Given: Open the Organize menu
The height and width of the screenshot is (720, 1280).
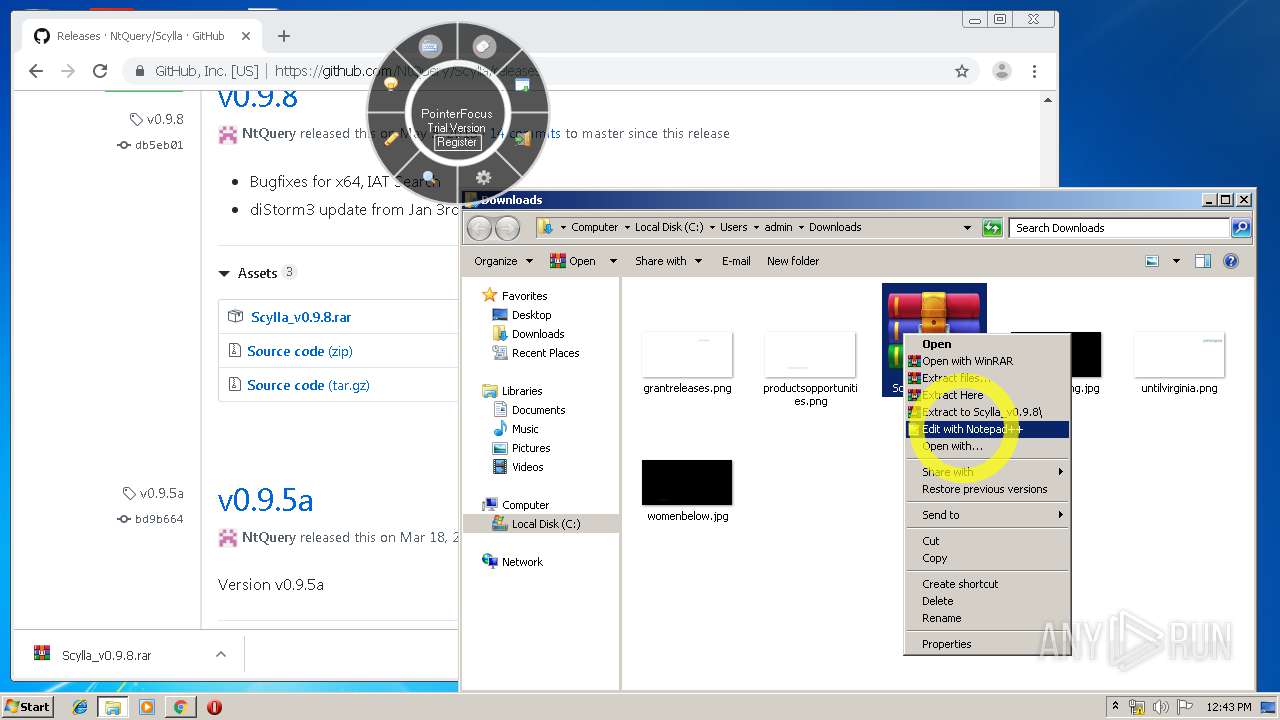Looking at the screenshot, I should pos(503,261).
